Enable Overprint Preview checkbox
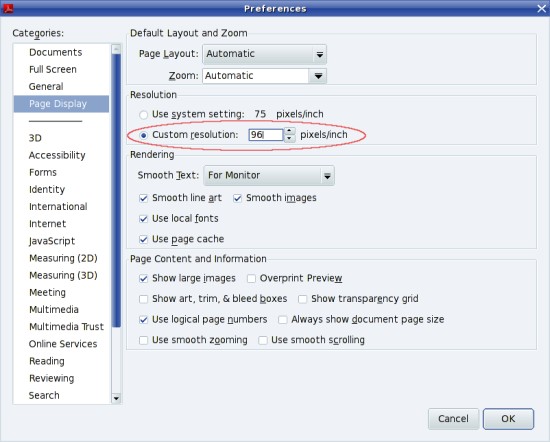Screen dimensions: 550x442 coord(251,279)
